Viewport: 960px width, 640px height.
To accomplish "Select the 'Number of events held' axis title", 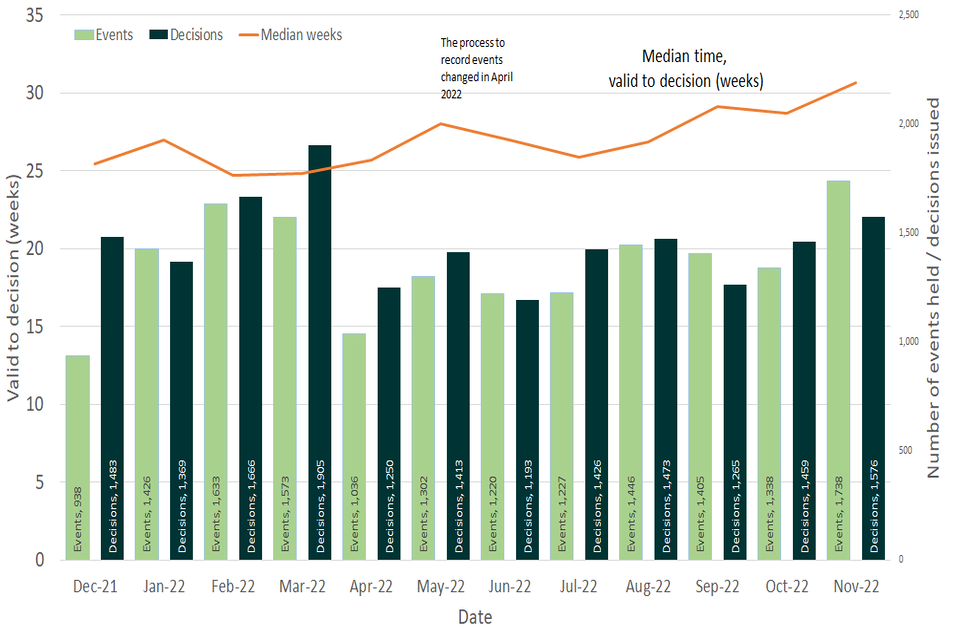I will (936, 288).
